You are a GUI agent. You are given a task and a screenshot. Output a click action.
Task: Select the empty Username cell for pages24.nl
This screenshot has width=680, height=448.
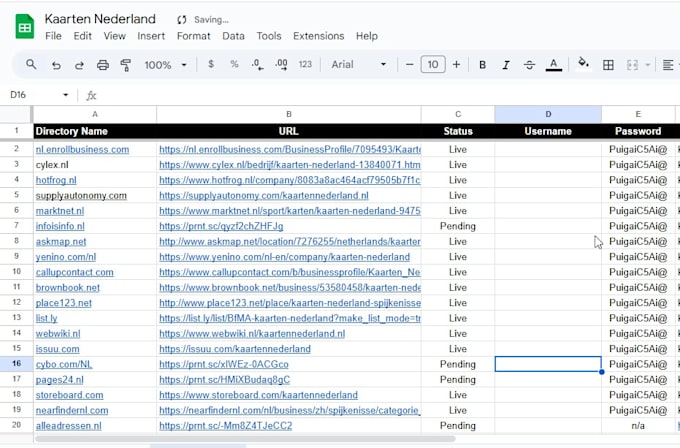[548, 379]
